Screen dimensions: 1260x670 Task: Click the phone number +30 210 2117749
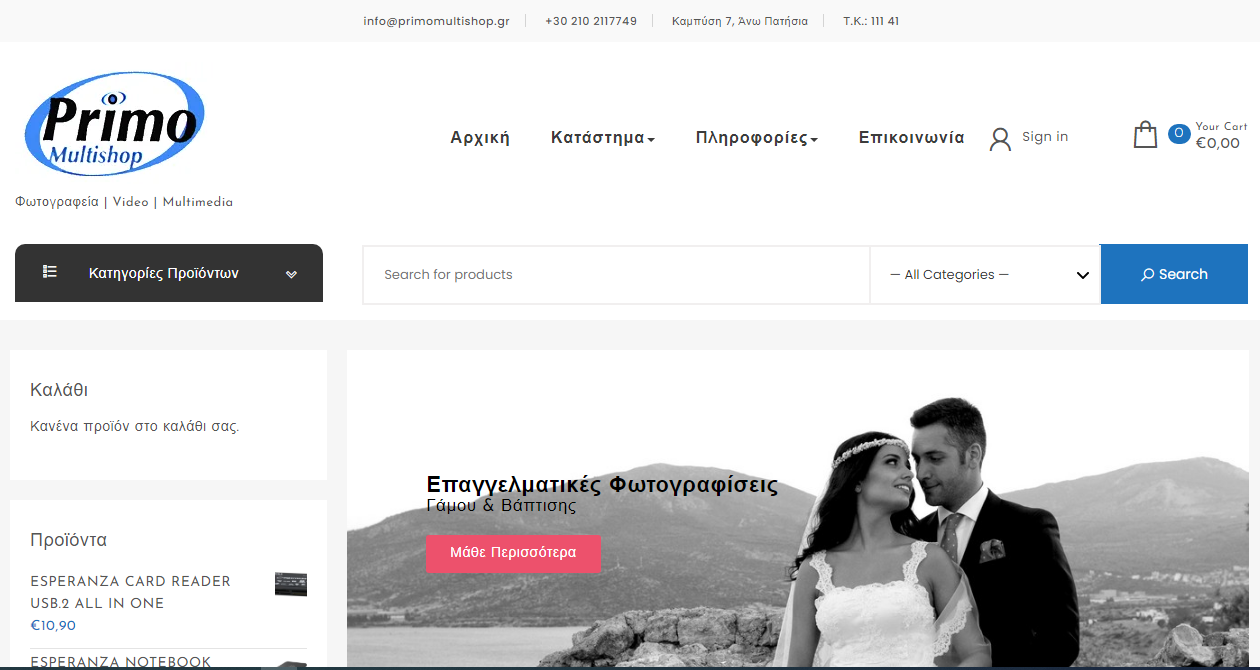pyautogui.click(x=590, y=21)
